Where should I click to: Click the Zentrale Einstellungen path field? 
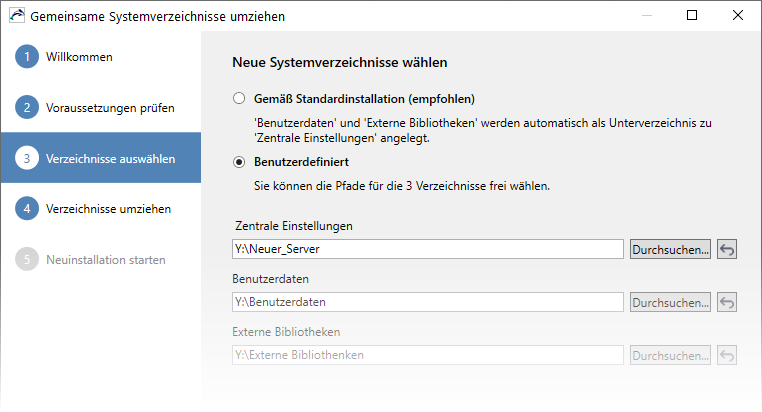(428, 249)
